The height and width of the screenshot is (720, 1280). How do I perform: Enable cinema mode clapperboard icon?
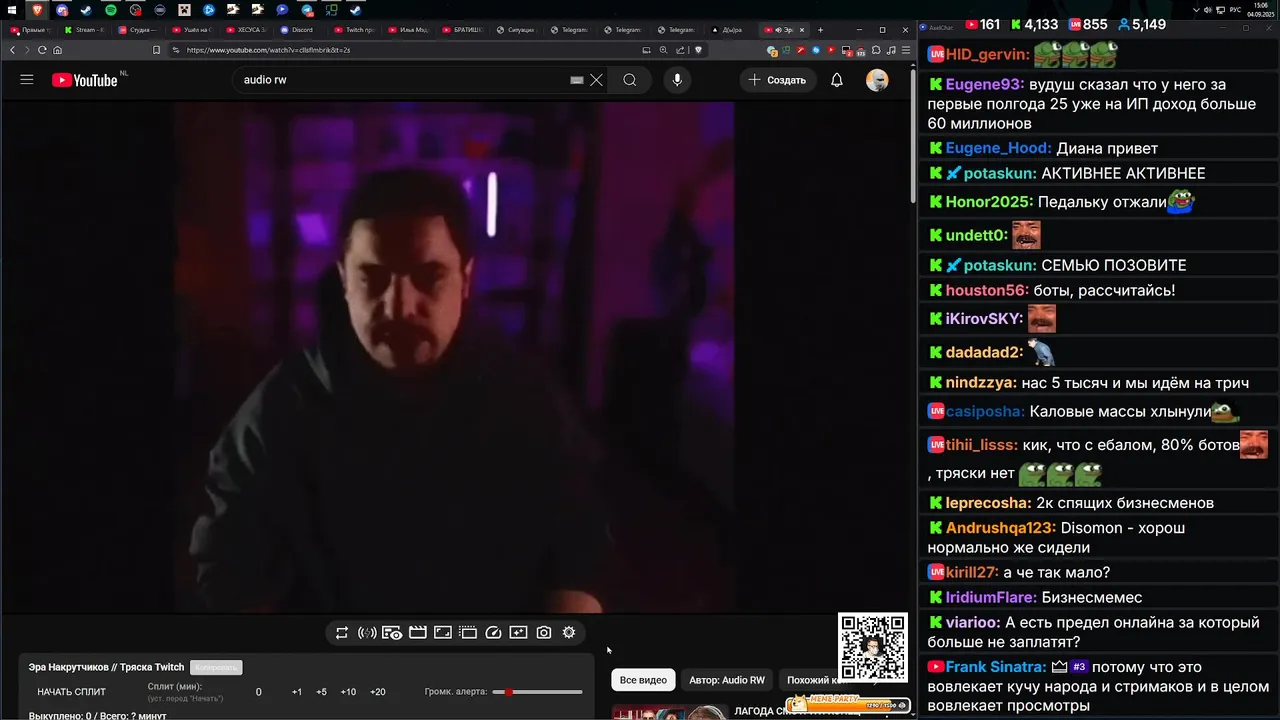tap(418, 633)
